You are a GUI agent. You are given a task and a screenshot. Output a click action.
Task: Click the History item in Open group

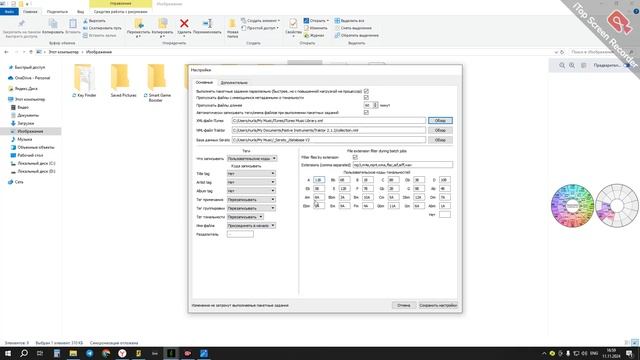[x=314, y=36]
